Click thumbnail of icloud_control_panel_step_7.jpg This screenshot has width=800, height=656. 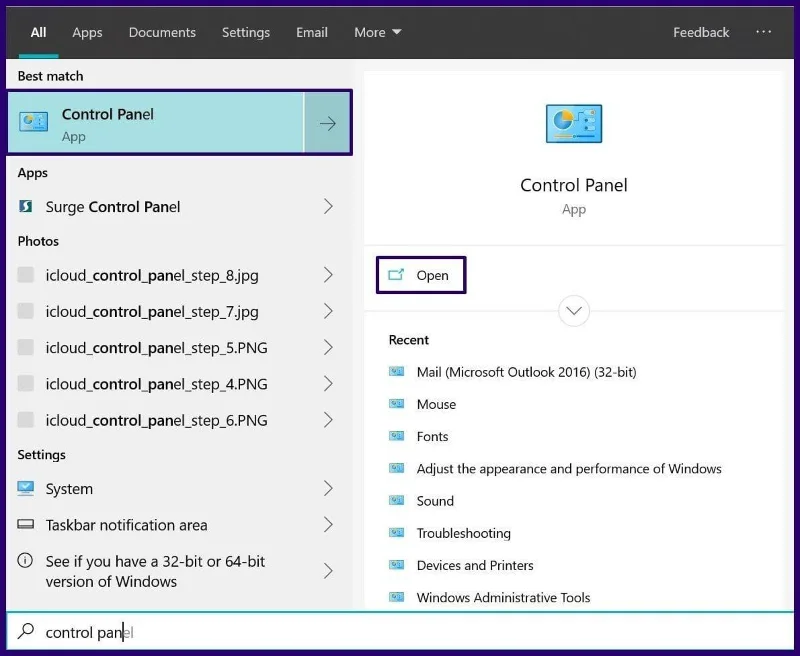pos(26,311)
